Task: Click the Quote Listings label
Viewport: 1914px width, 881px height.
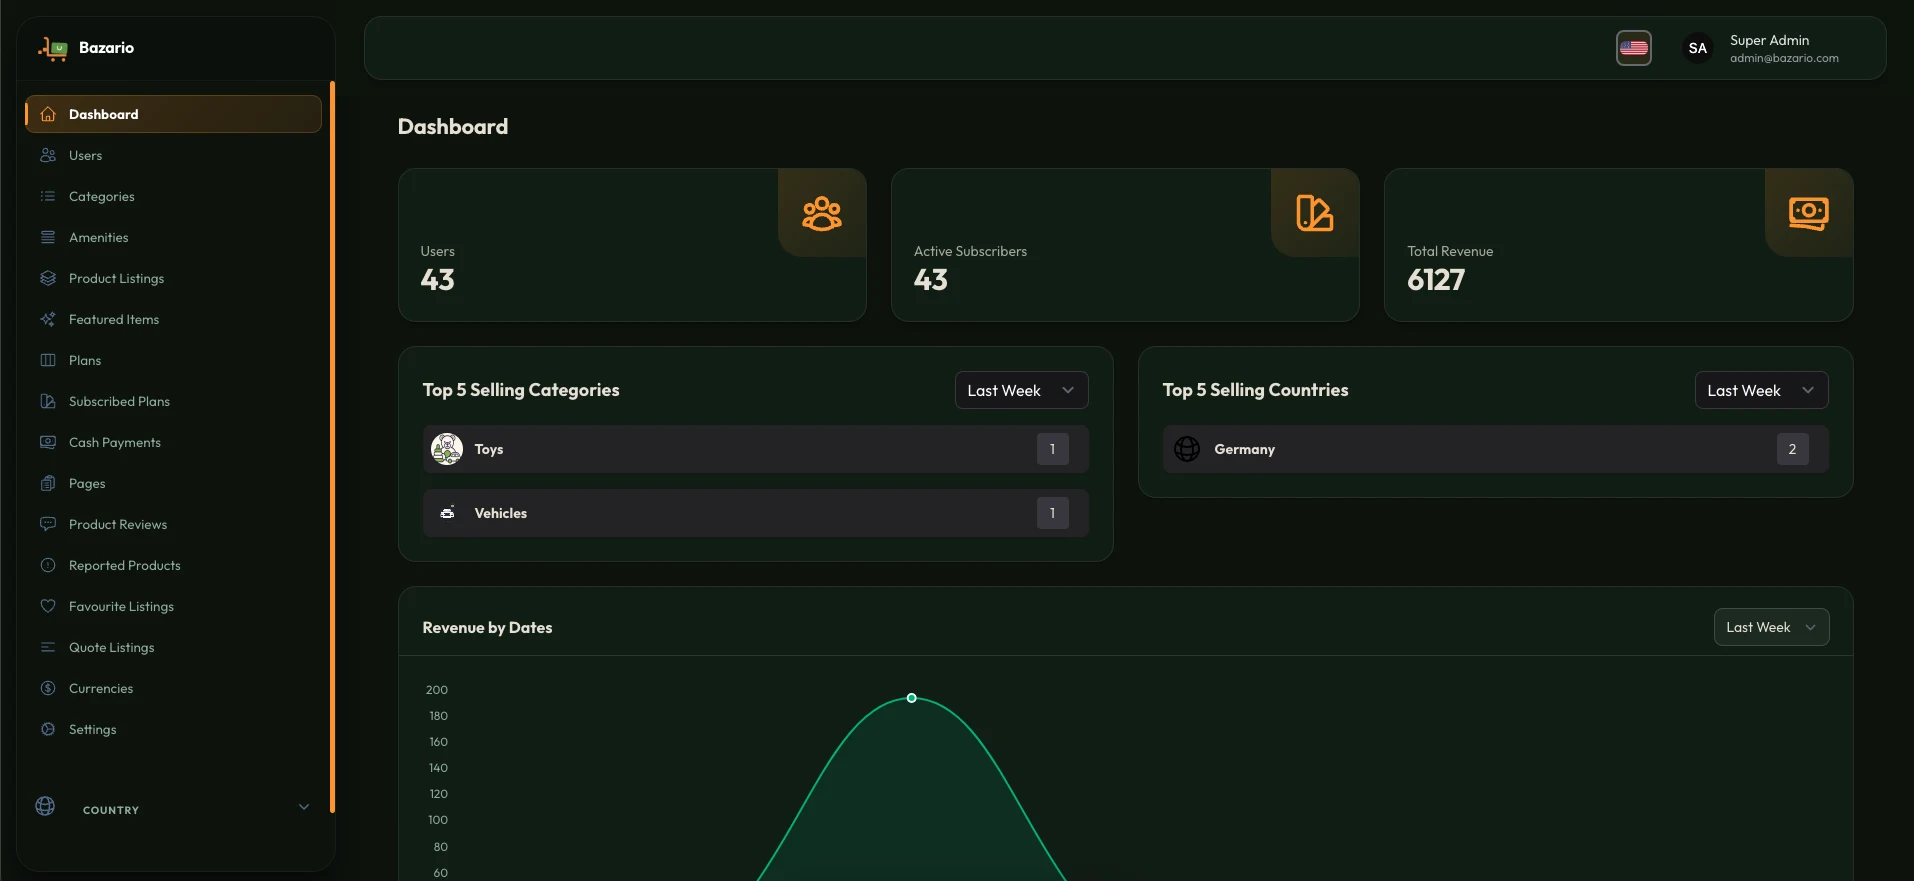Action: pyautogui.click(x=111, y=648)
